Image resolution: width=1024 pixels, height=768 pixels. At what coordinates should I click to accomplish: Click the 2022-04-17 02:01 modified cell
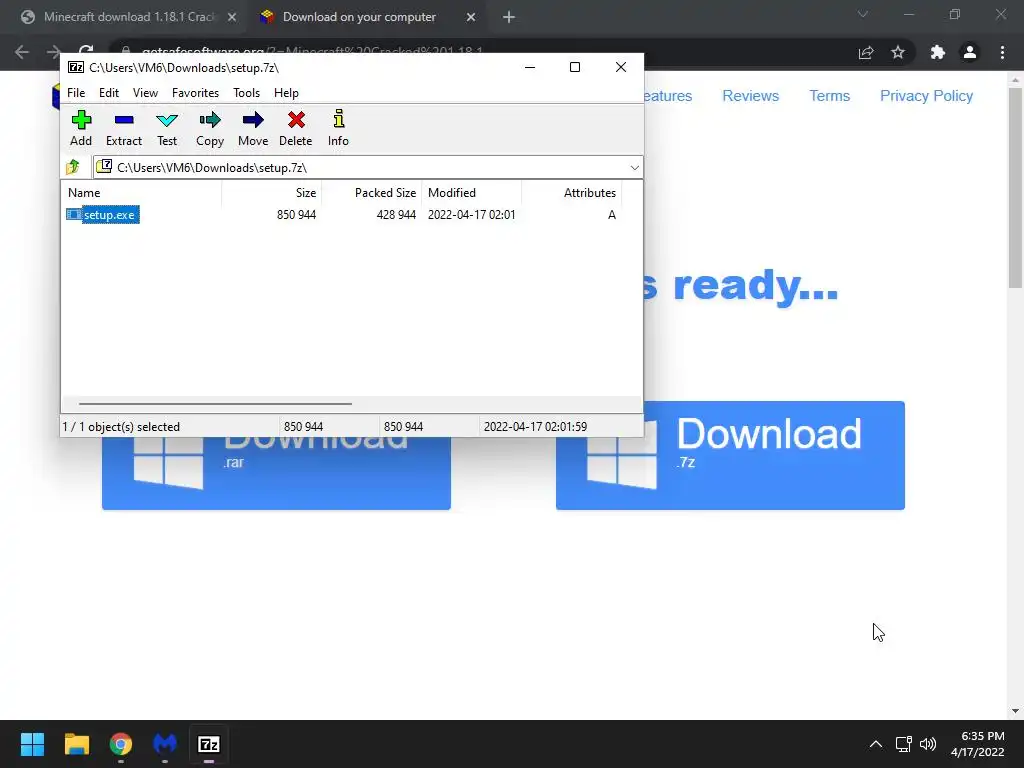coord(472,215)
